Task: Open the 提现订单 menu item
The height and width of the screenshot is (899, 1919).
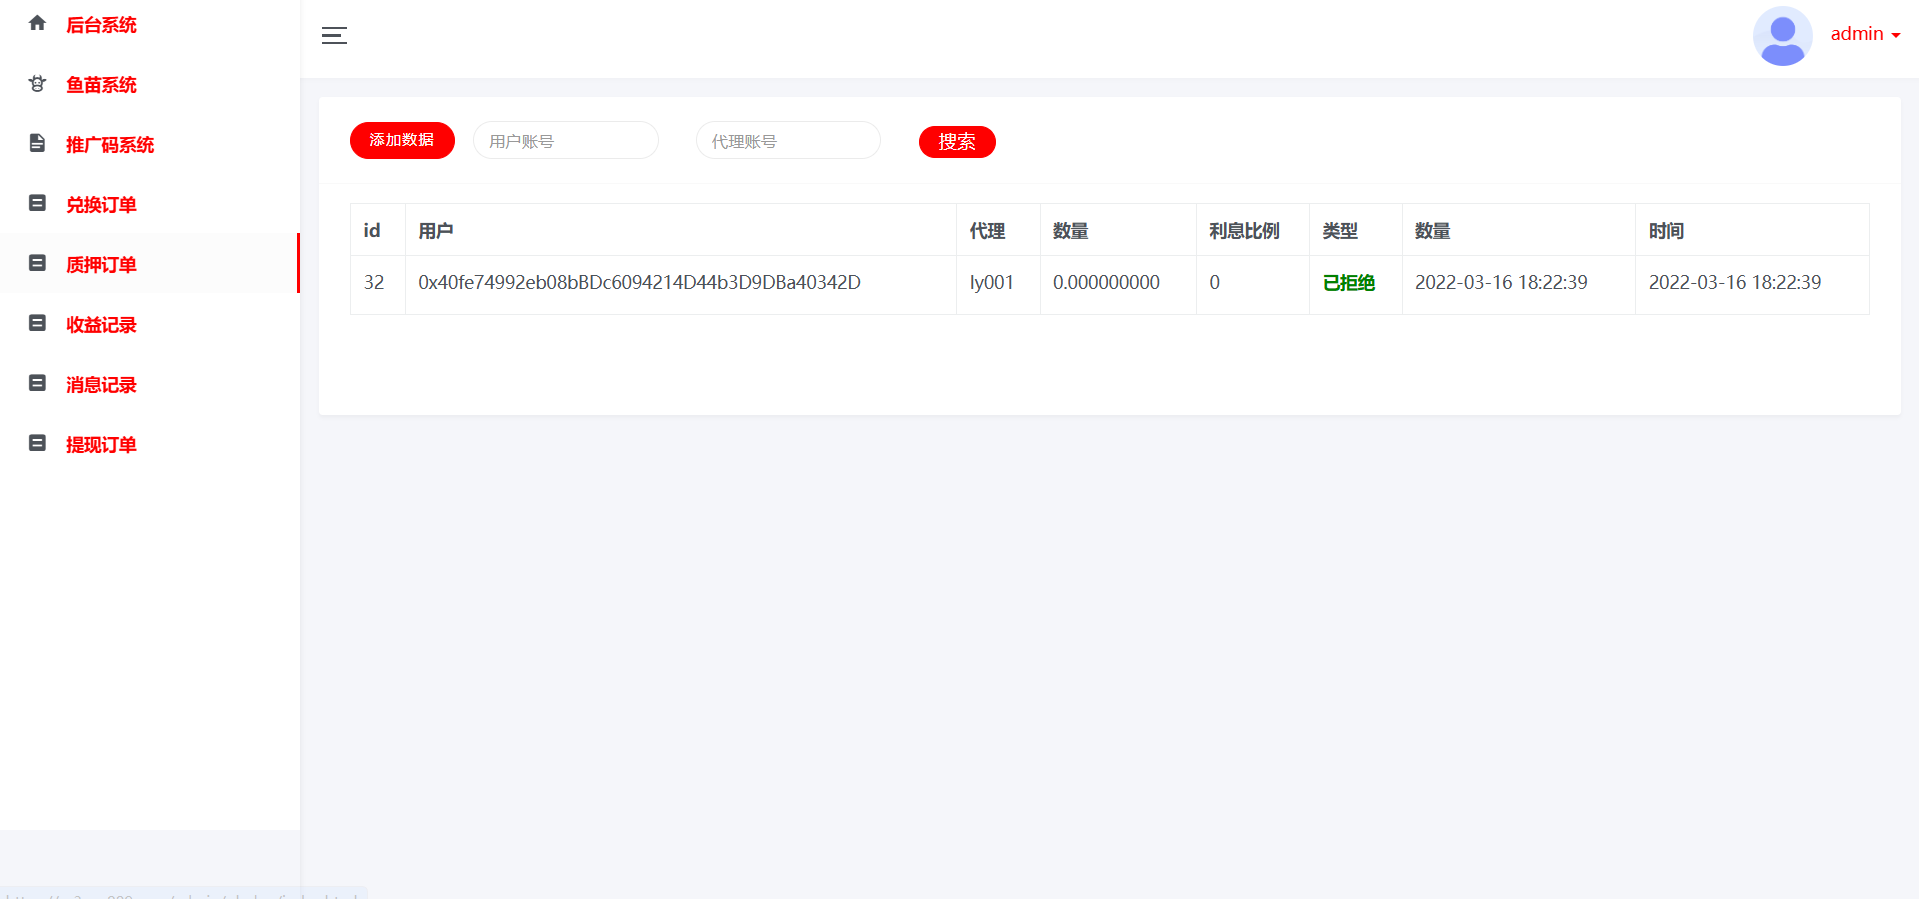Action: click(101, 445)
